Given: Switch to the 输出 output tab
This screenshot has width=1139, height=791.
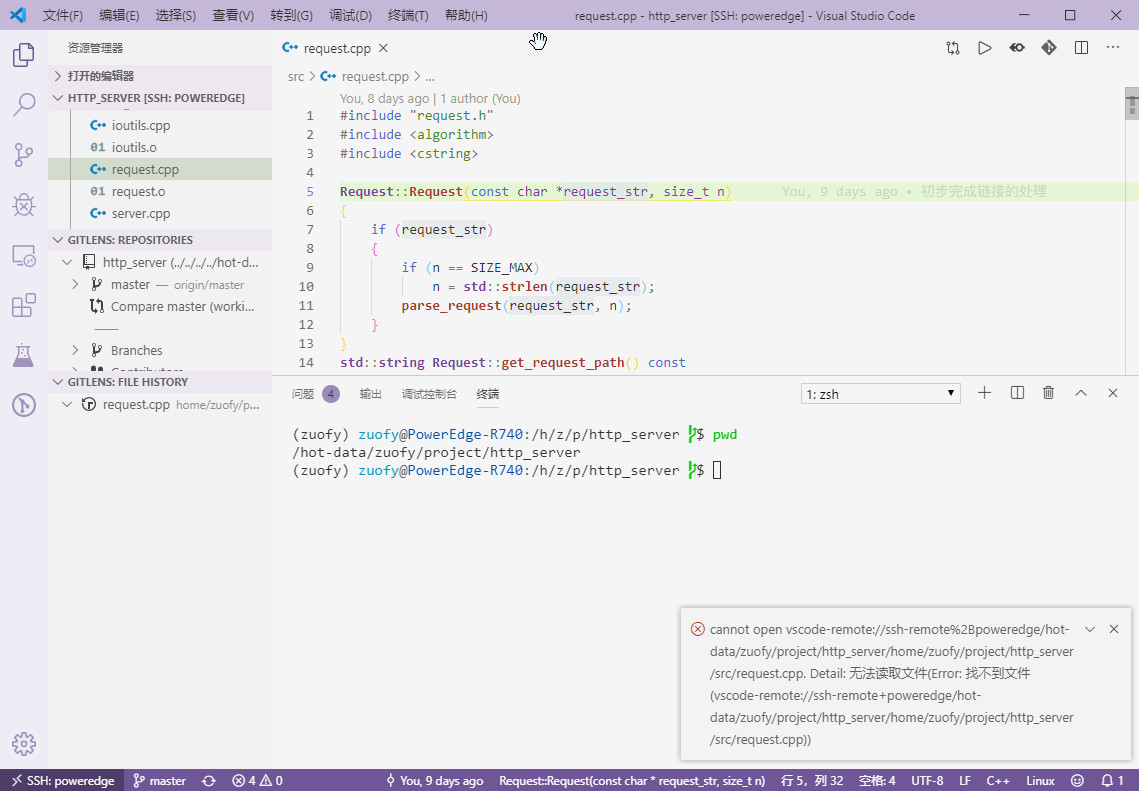Looking at the screenshot, I should click(370, 393).
